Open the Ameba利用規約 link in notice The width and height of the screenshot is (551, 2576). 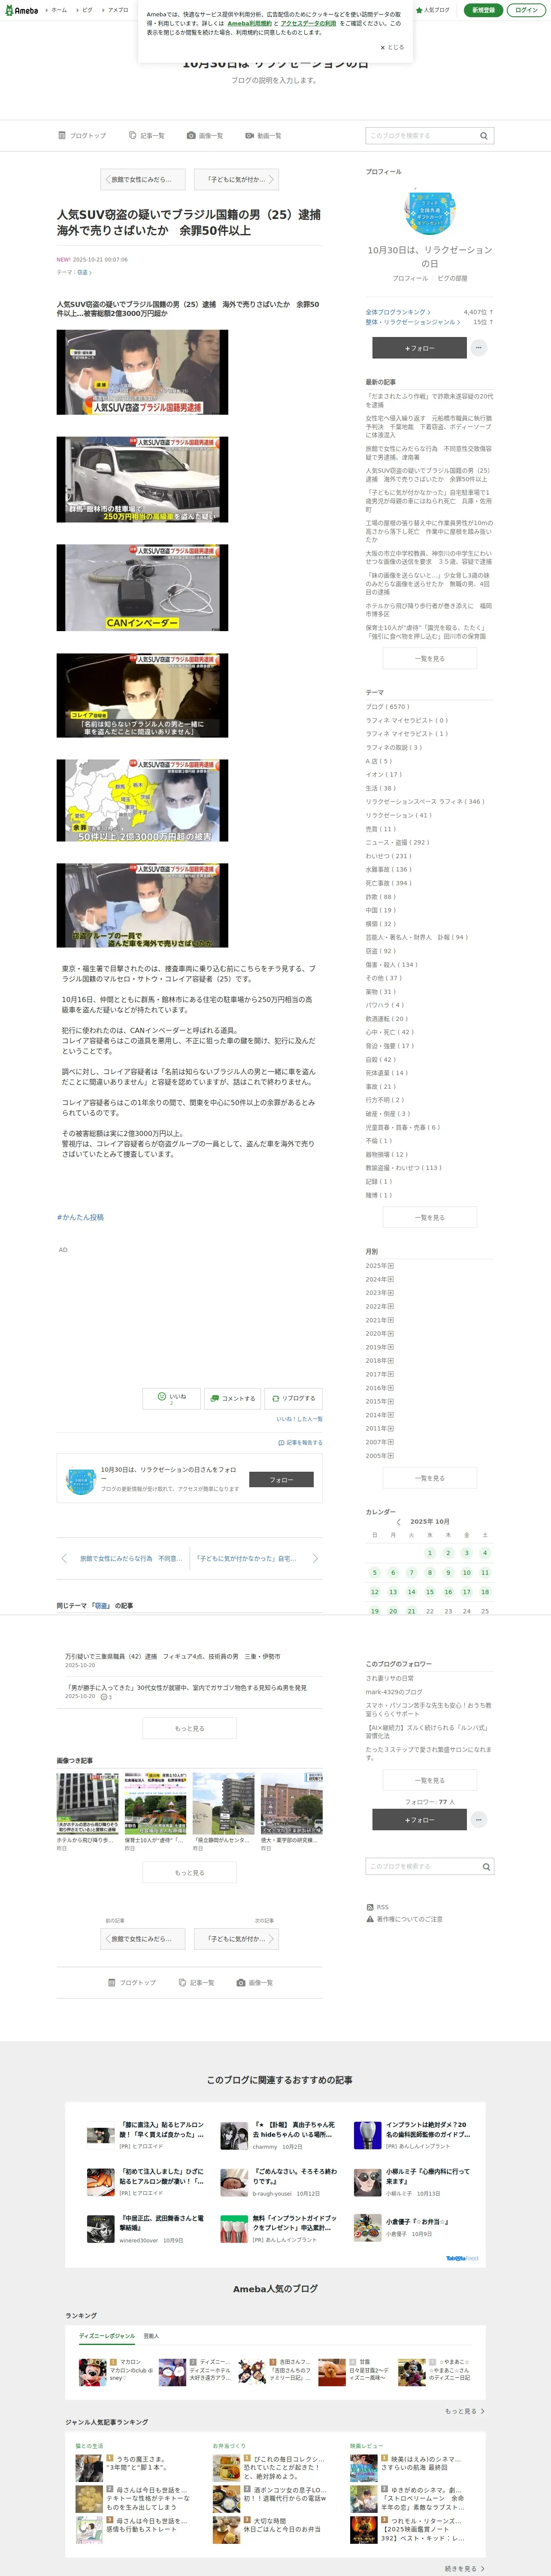click(x=249, y=23)
